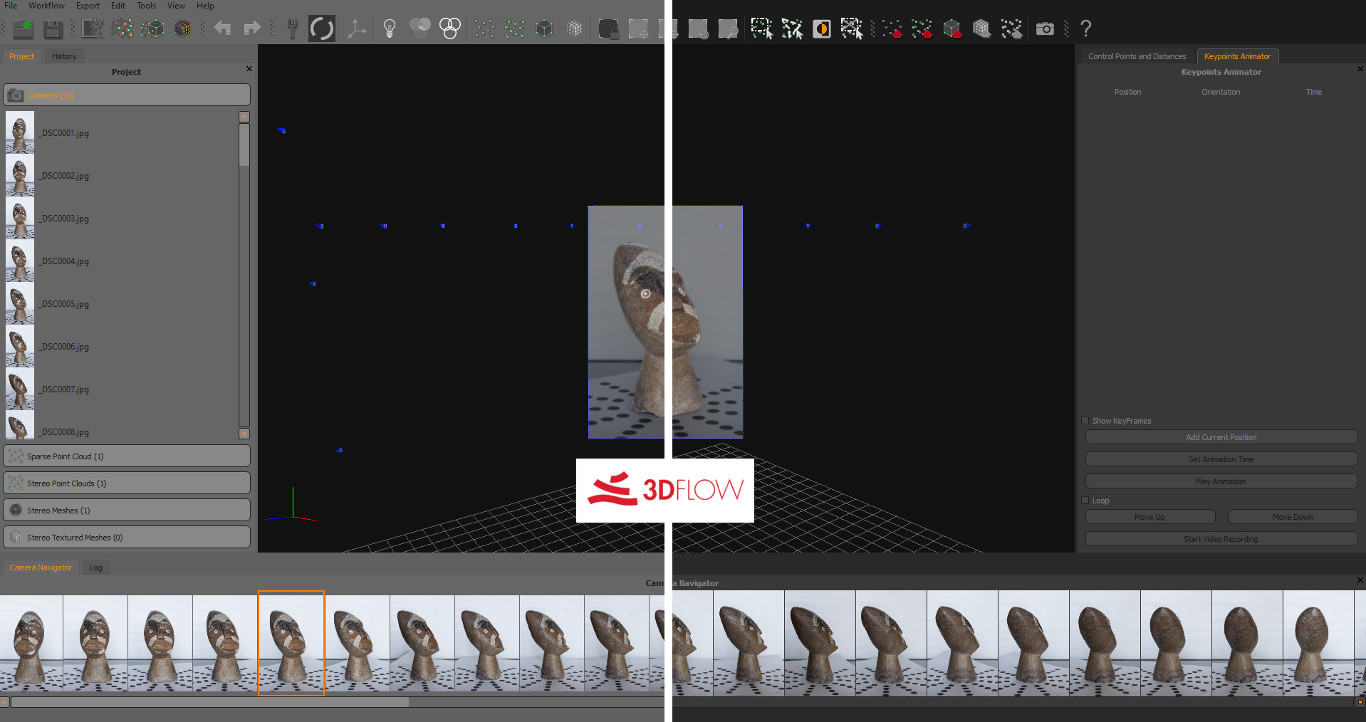Click the save project floppy icon
This screenshot has width=1366, height=722.
53,29
